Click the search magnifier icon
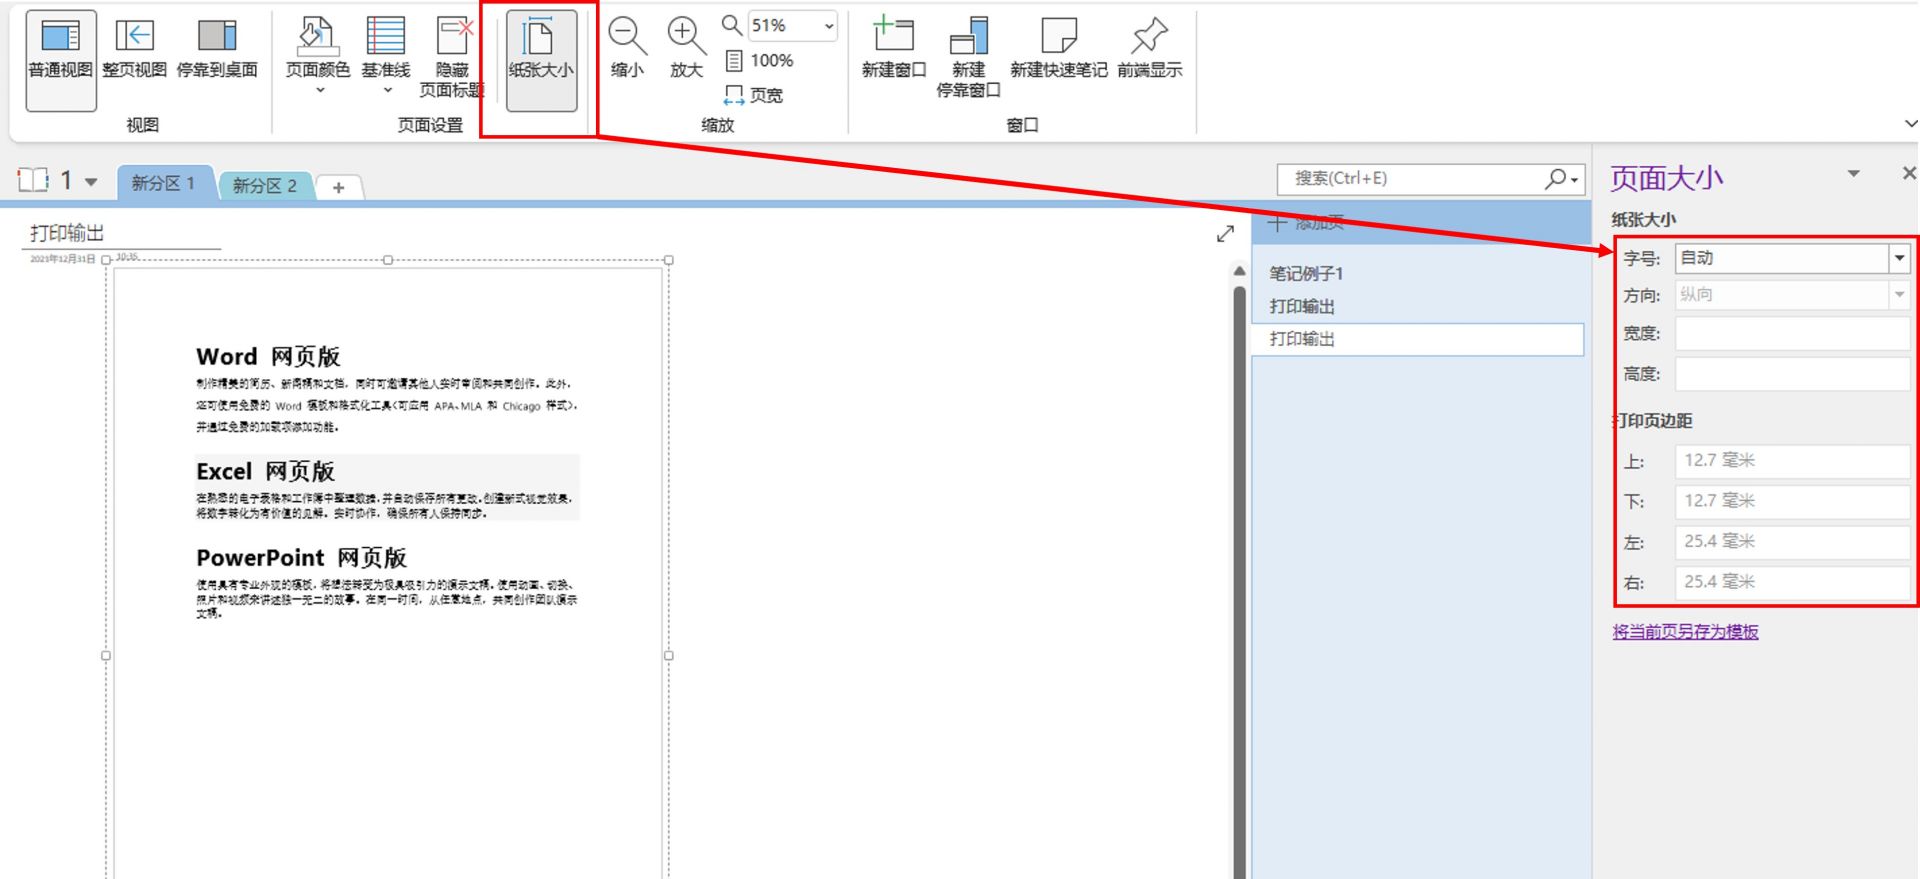 1557,178
